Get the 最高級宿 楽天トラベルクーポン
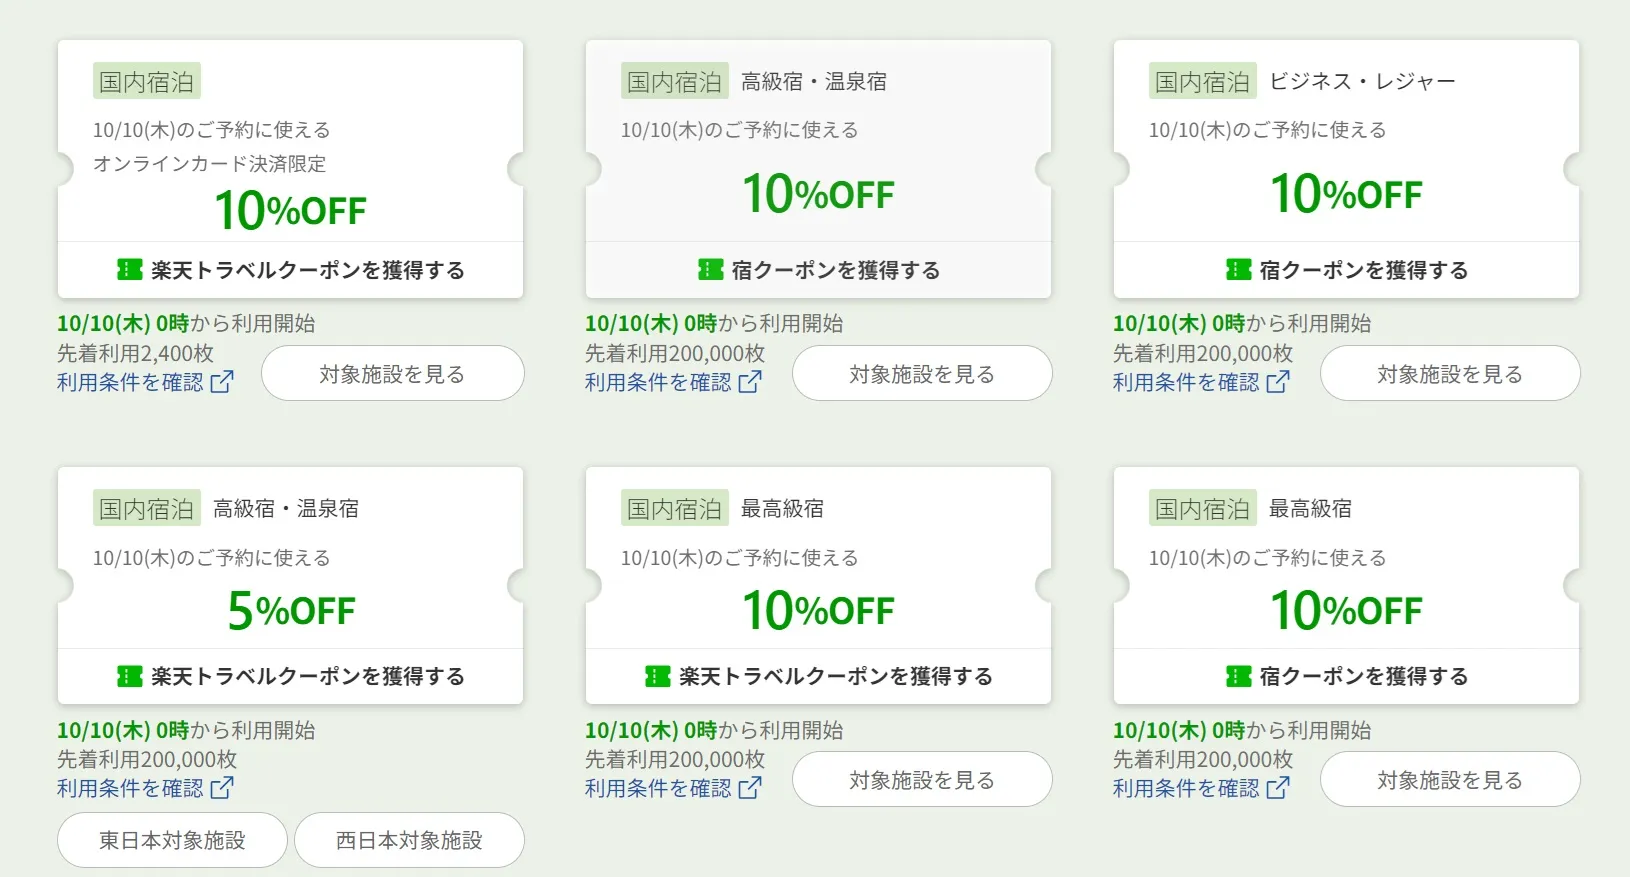This screenshot has width=1630, height=877. point(818,677)
